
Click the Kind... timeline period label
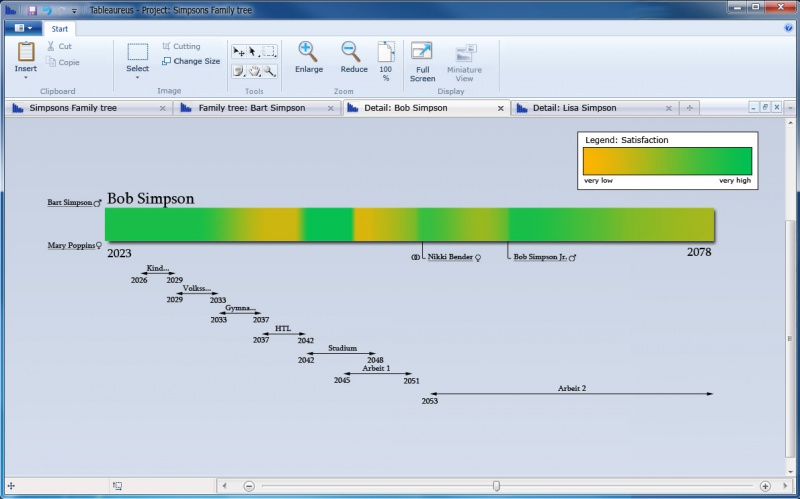coord(158,268)
